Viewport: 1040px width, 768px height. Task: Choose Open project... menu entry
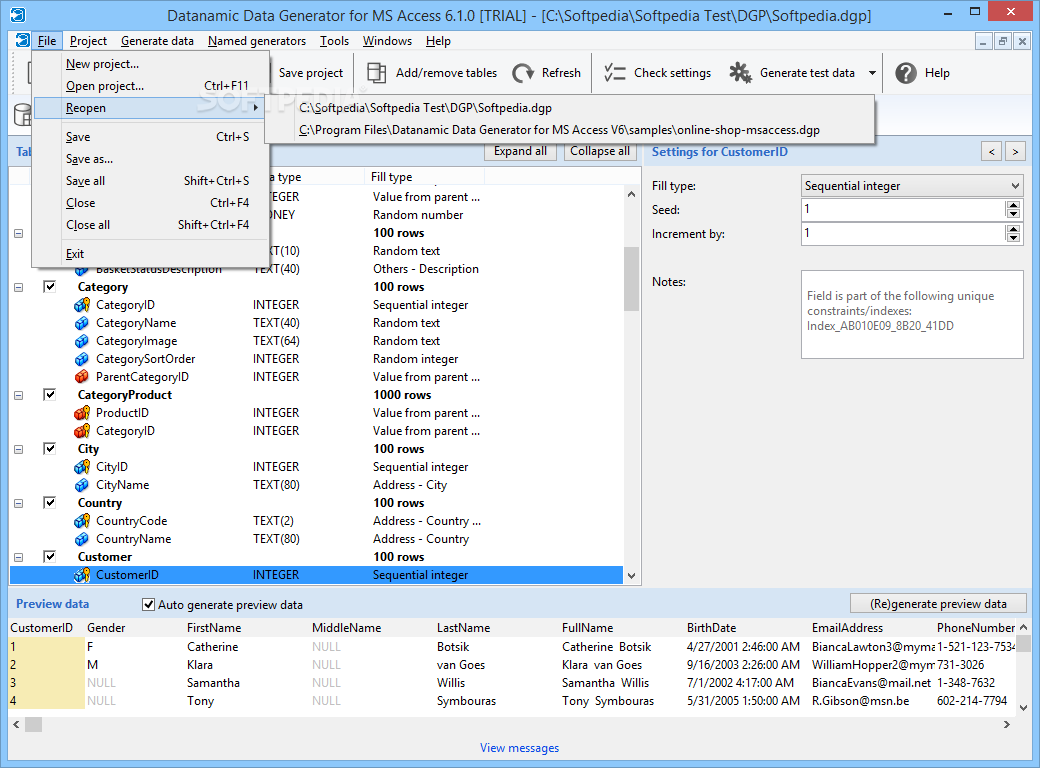pos(151,86)
